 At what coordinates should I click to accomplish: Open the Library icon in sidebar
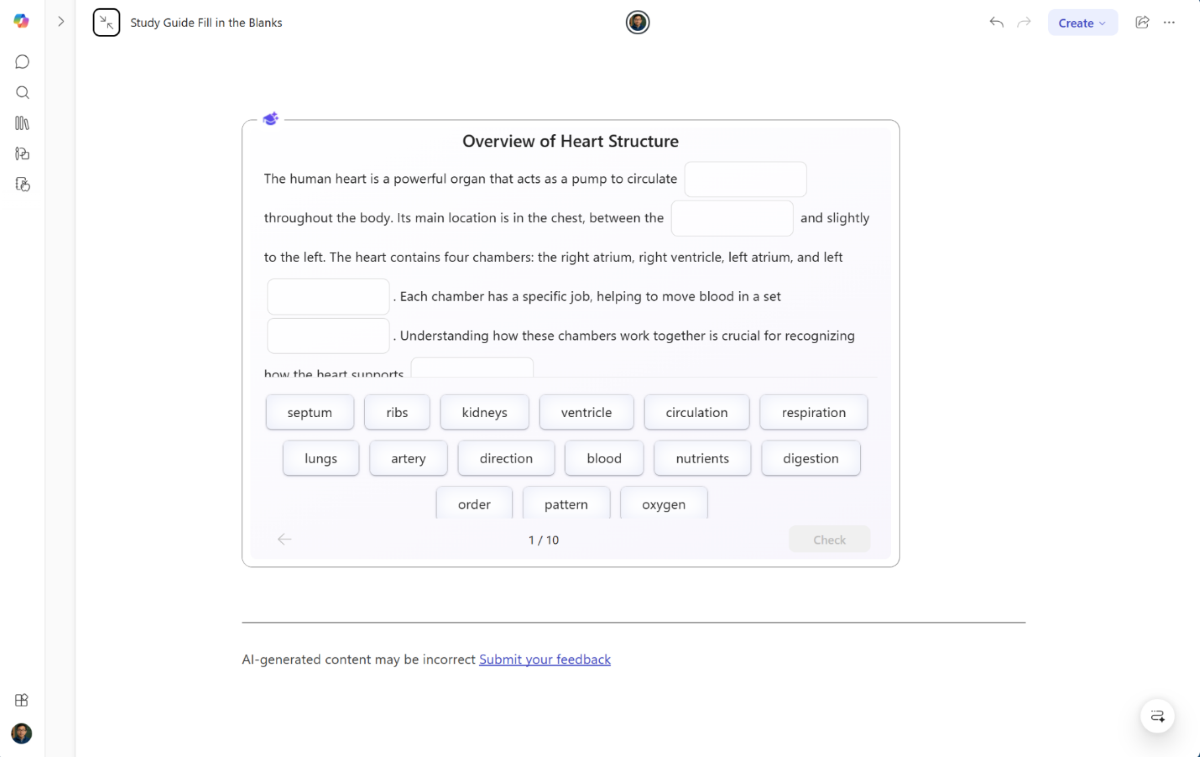(x=22, y=123)
